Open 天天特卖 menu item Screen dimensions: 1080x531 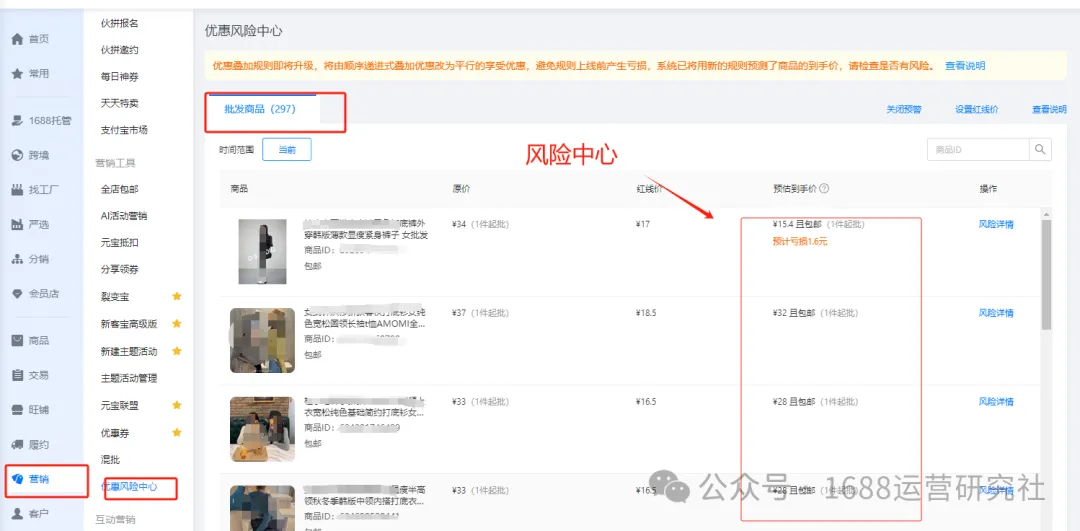tap(120, 103)
